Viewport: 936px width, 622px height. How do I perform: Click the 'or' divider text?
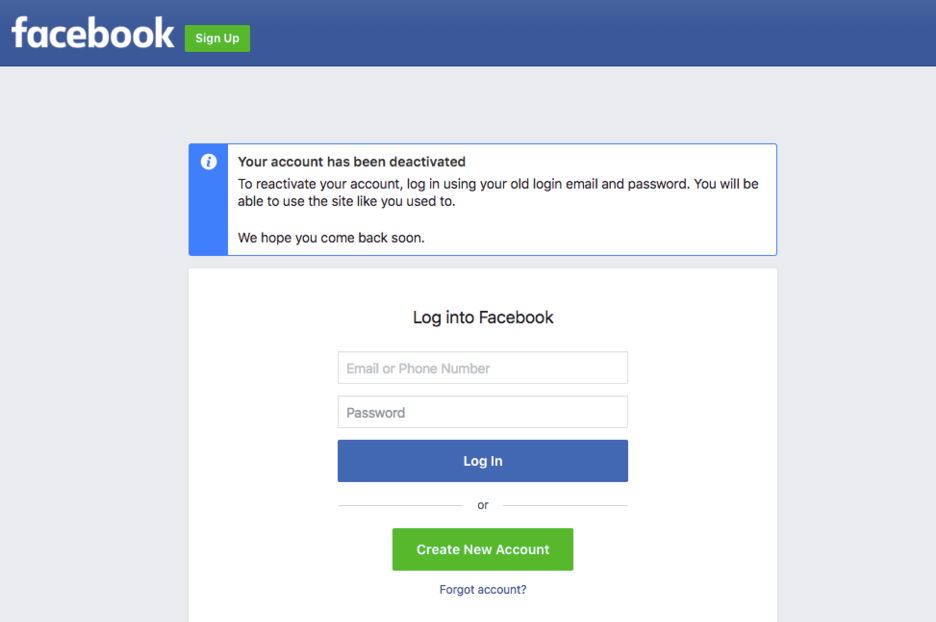coord(483,505)
